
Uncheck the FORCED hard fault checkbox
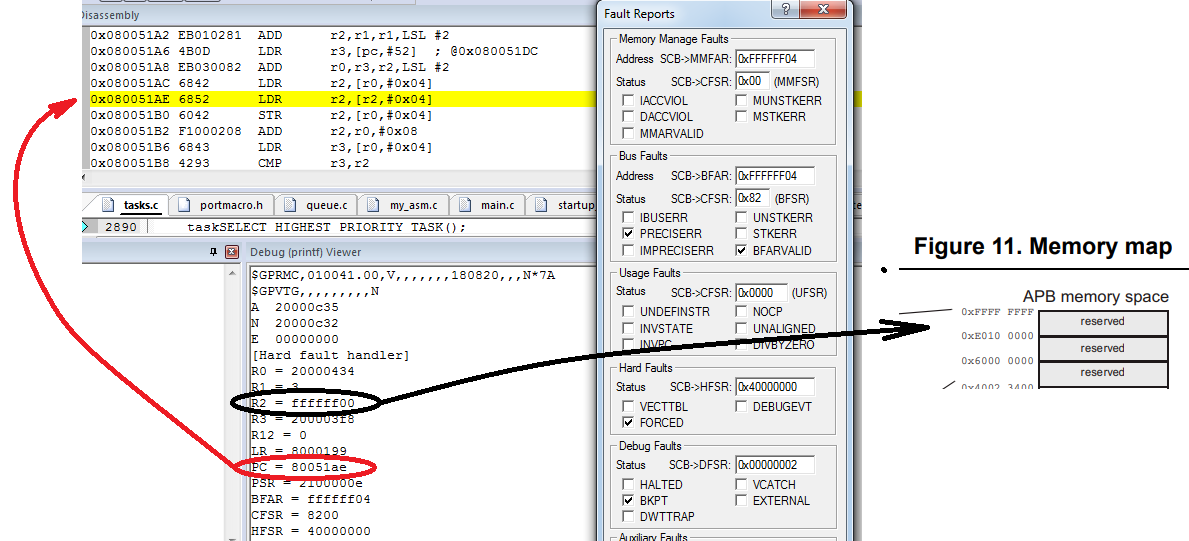(628, 423)
